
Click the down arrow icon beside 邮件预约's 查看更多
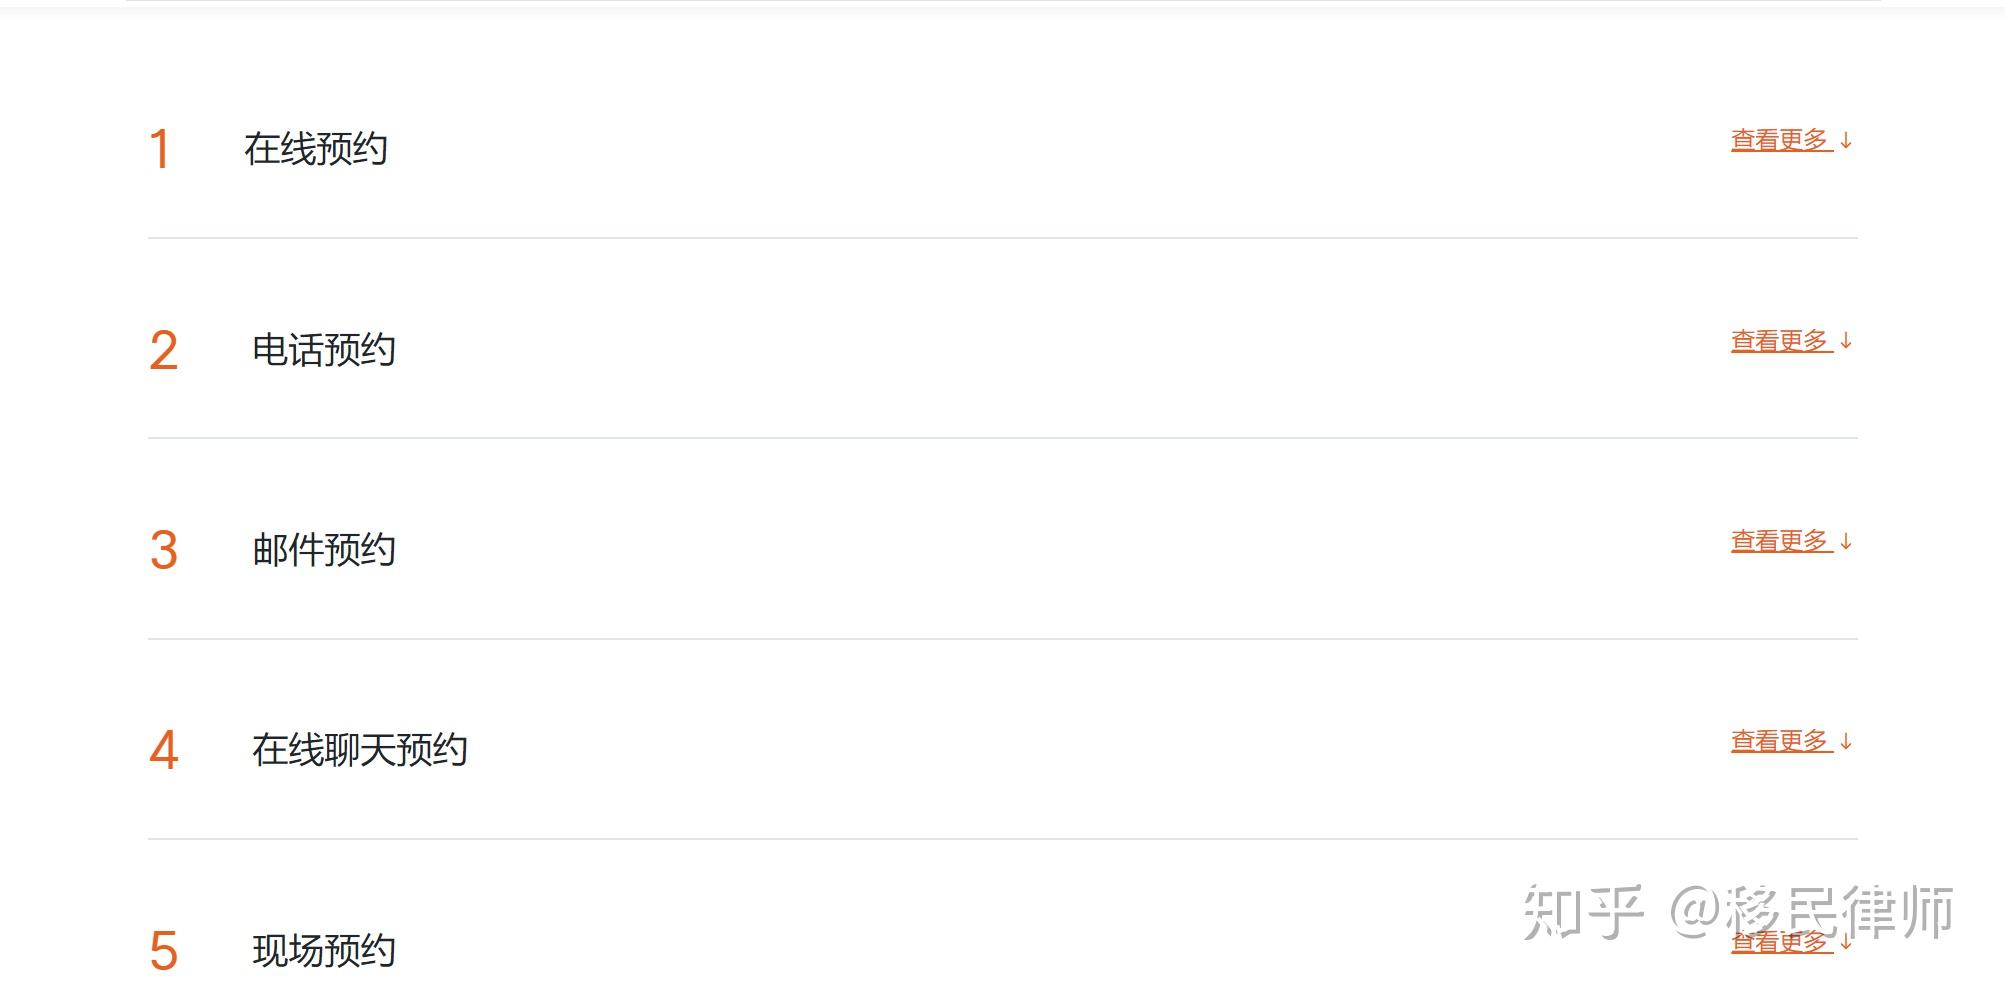tap(1846, 541)
